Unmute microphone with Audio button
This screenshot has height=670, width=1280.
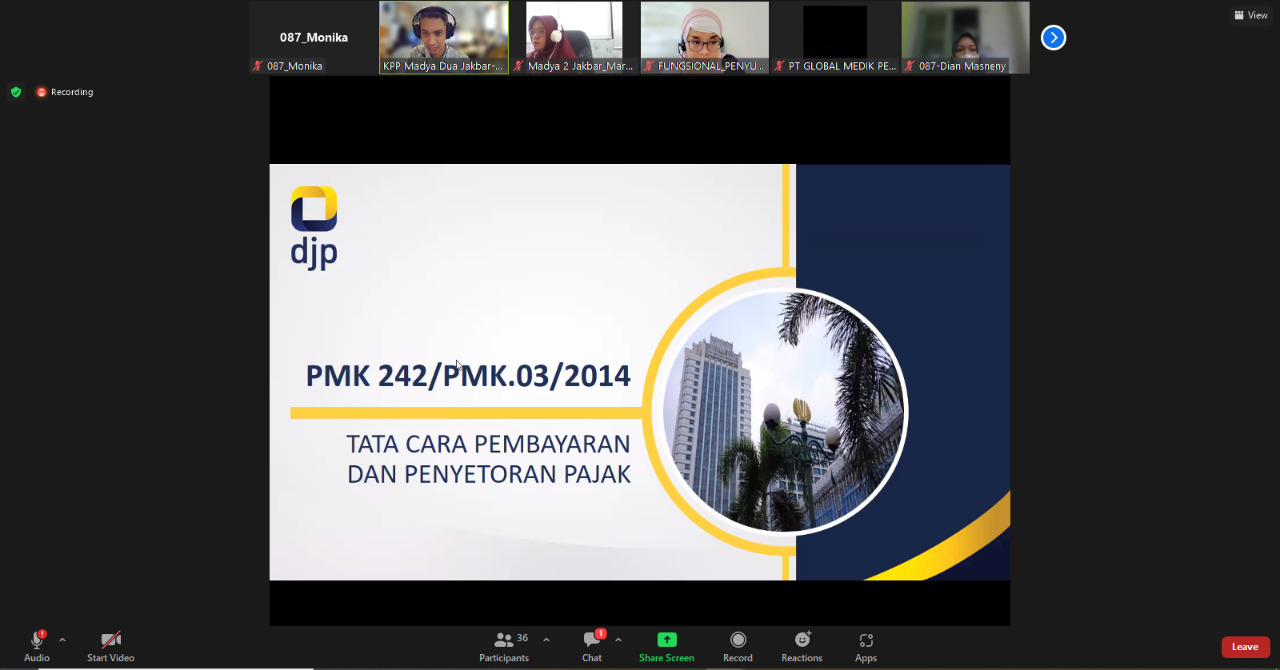coord(36,646)
